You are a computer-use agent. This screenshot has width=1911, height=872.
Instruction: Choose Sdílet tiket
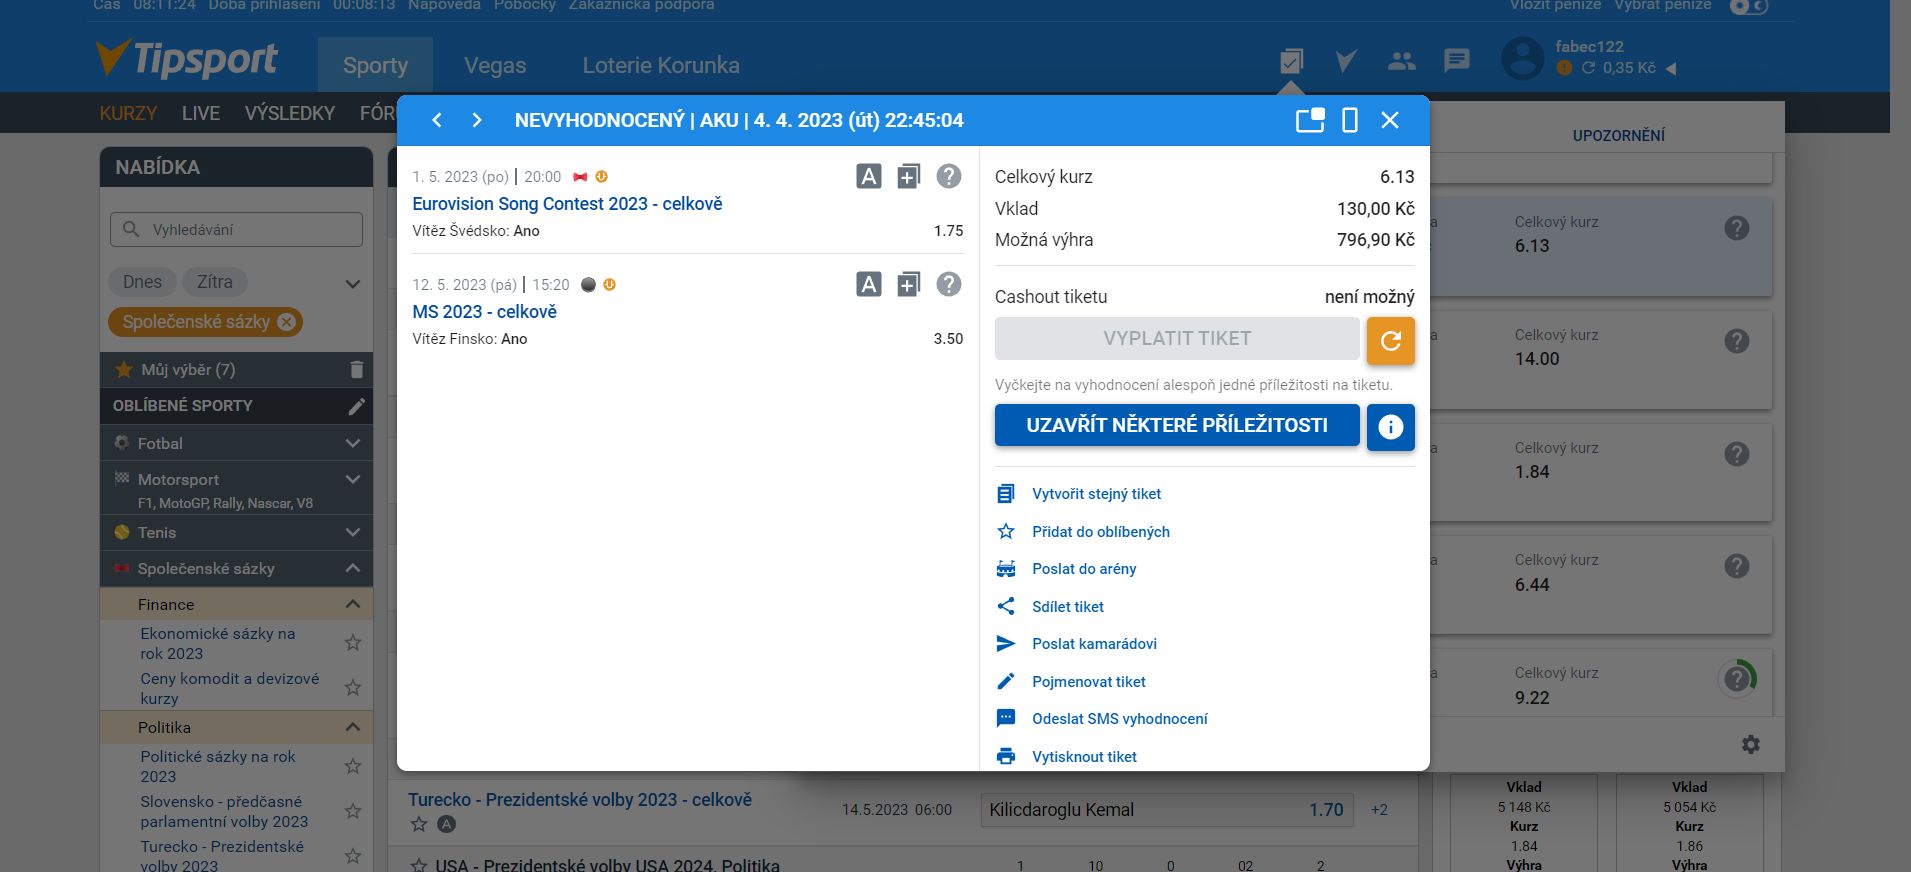1068,607
